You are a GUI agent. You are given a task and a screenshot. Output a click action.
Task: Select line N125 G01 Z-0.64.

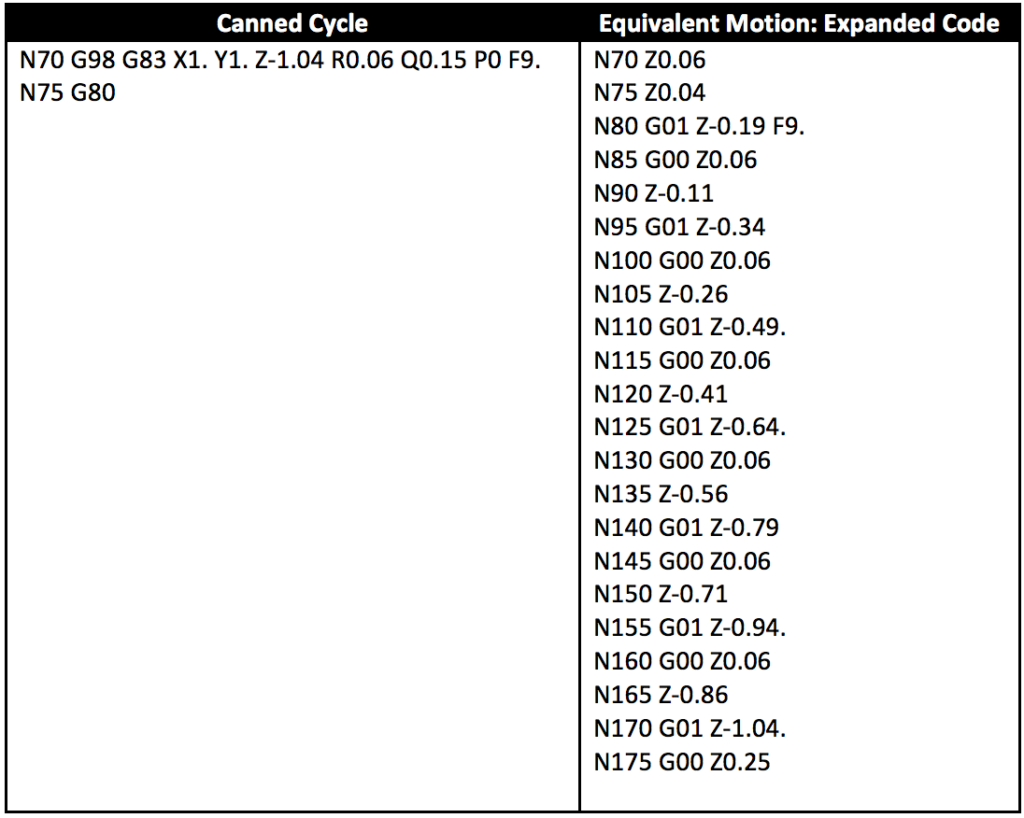689,428
